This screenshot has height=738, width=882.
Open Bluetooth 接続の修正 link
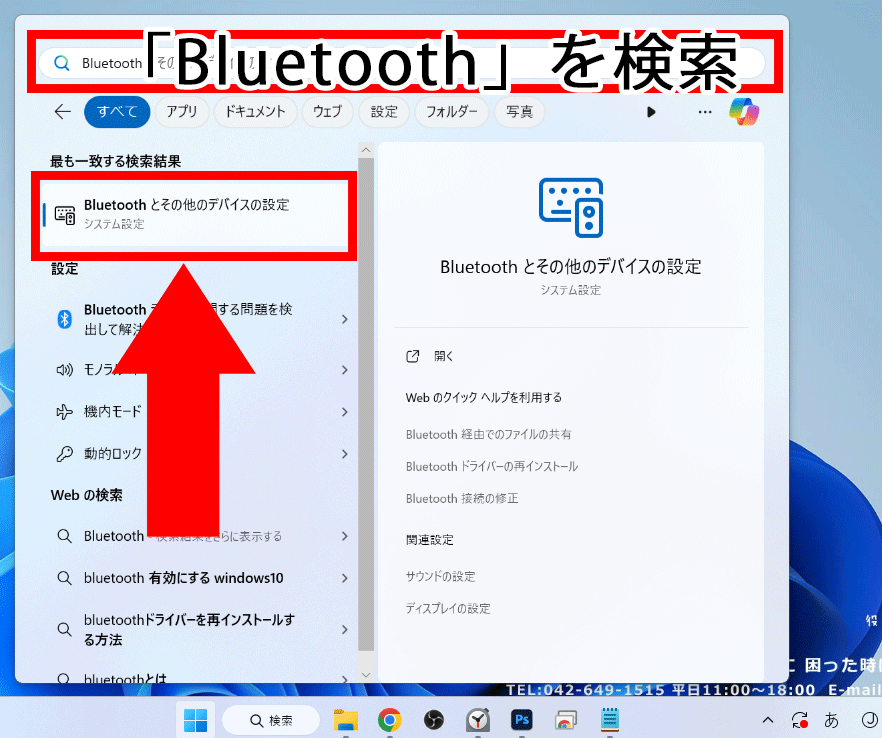pyautogui.click(x=462, y=498)
